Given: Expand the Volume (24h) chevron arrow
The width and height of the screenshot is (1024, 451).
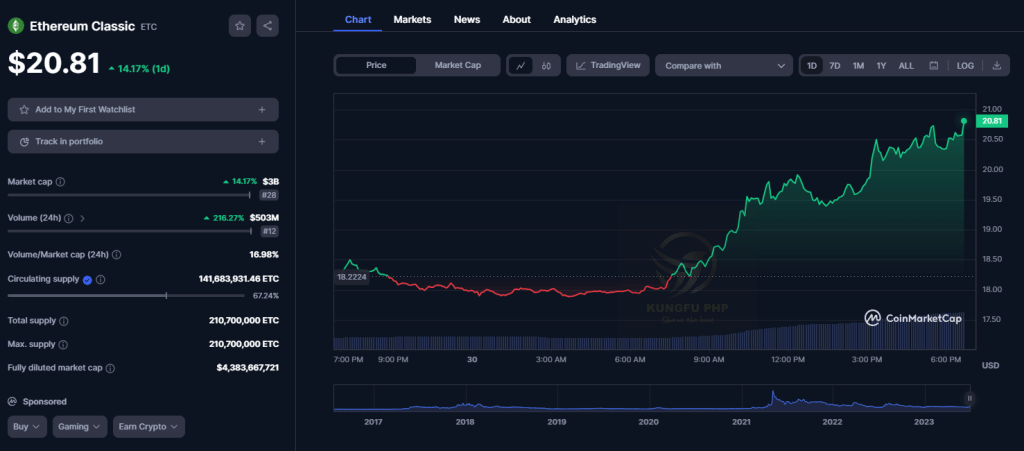Looking at the screenshot, I should click(82, 218).
